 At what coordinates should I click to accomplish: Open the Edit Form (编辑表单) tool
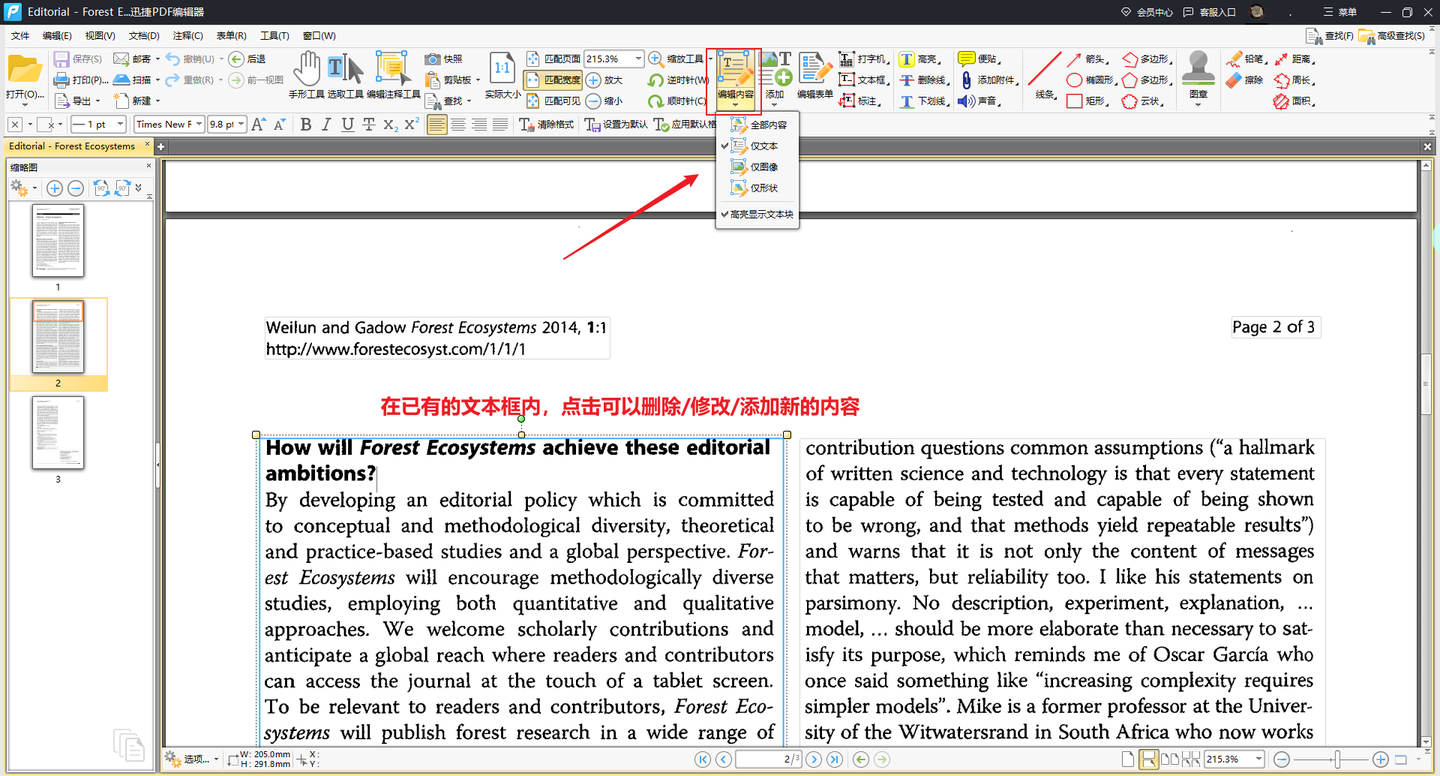[x=815, y=76]
